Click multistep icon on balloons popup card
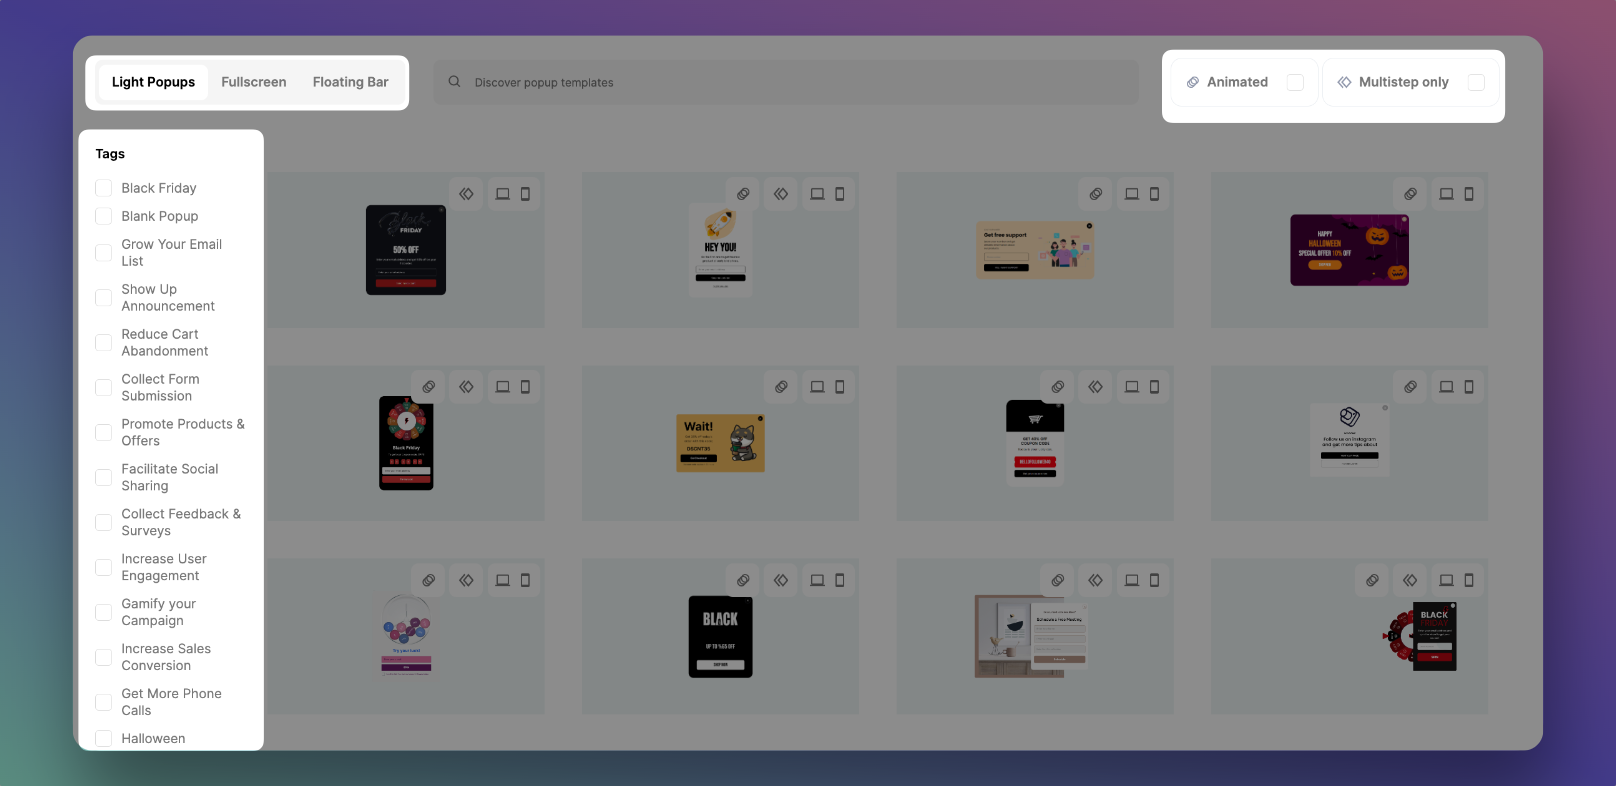 tap(466, 580)
